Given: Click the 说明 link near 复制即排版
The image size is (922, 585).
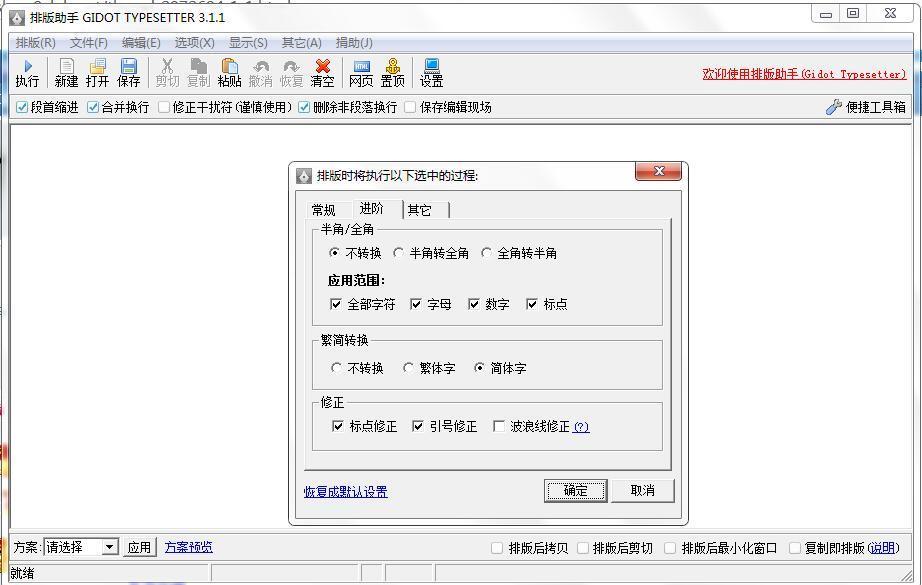Looking at the screenshot, I should [x=883, y=548].
